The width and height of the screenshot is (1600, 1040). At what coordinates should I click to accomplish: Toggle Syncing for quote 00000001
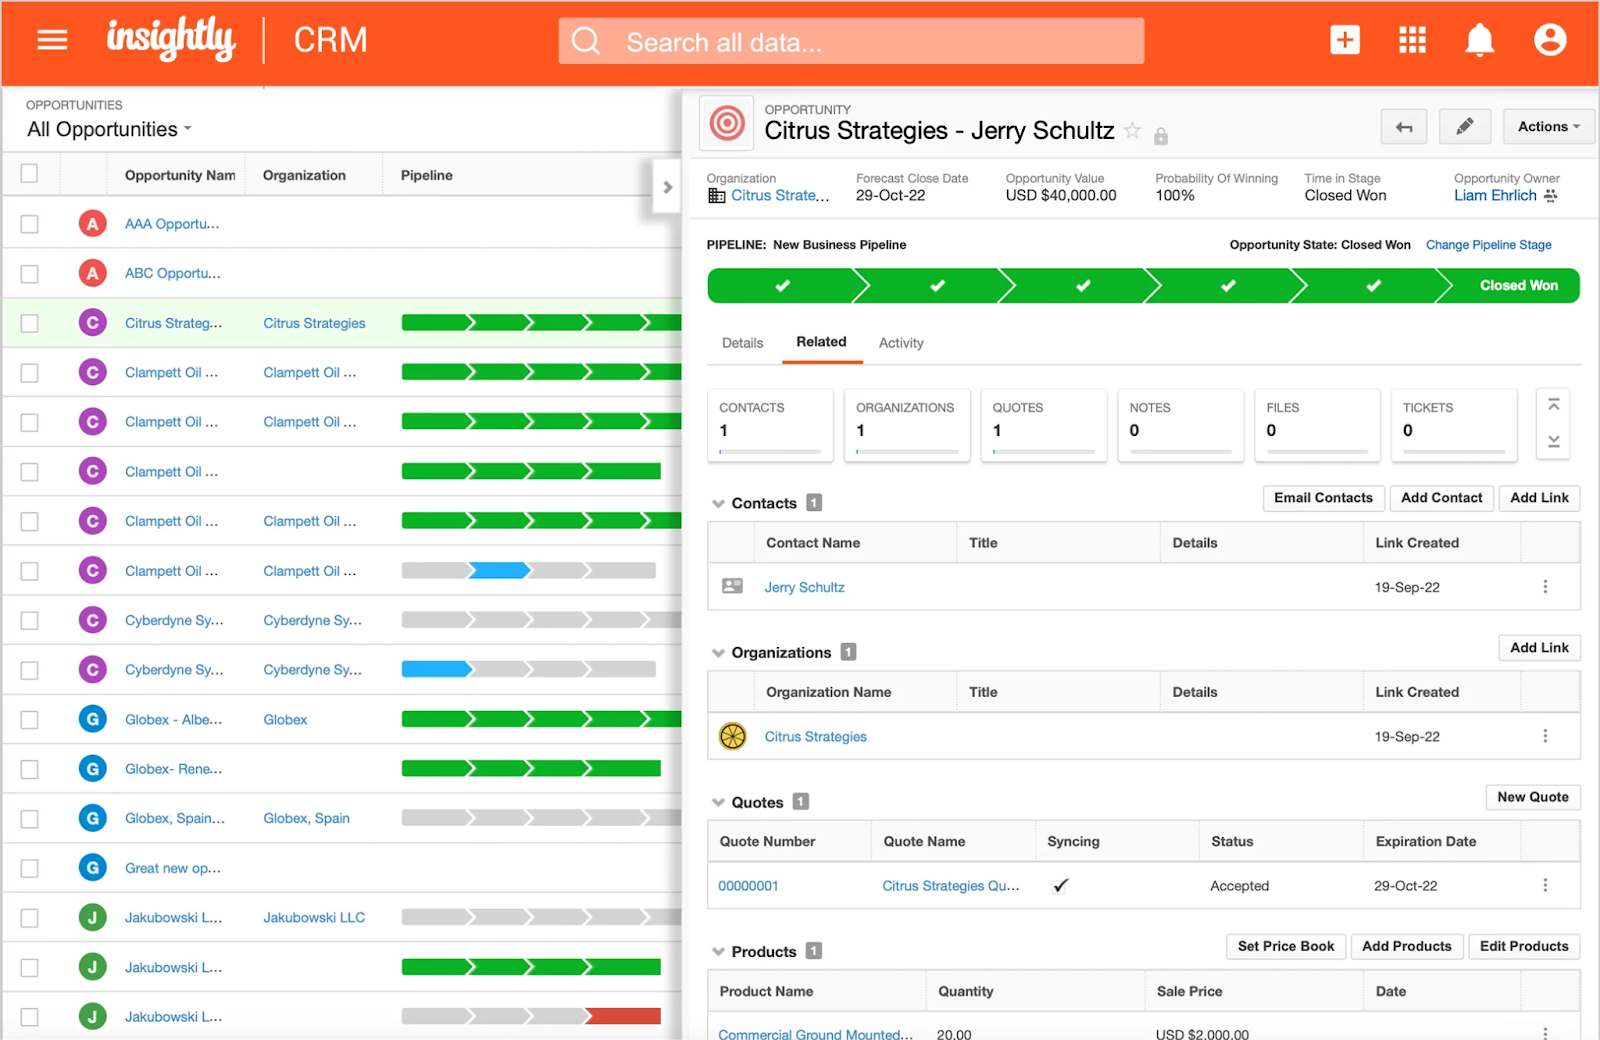pos(1060,885)
